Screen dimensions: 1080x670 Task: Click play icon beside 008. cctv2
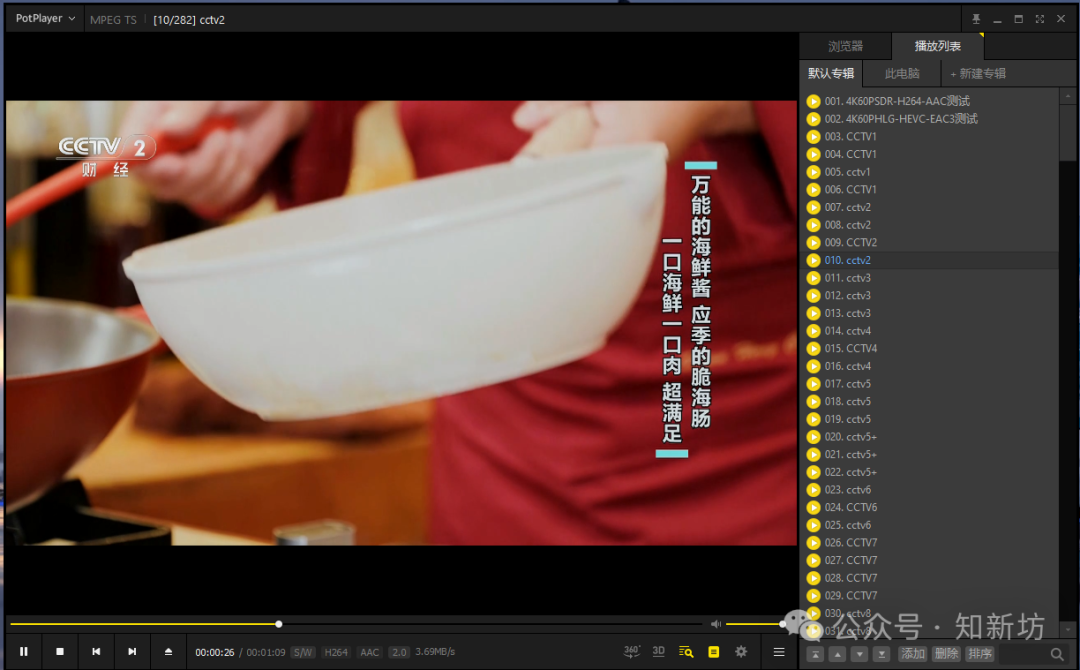click(x=813, y=225)
